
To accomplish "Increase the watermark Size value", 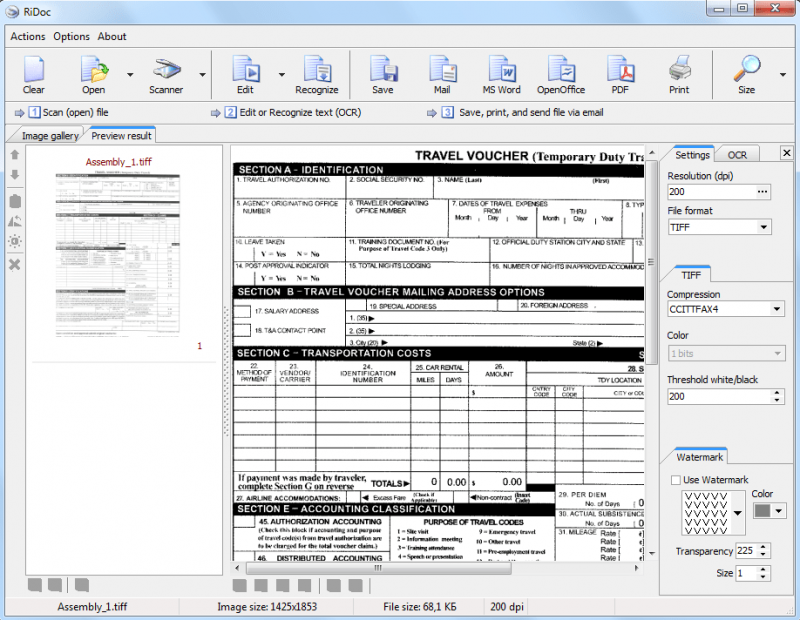I will pyautogui.click(x=763, y=570).
